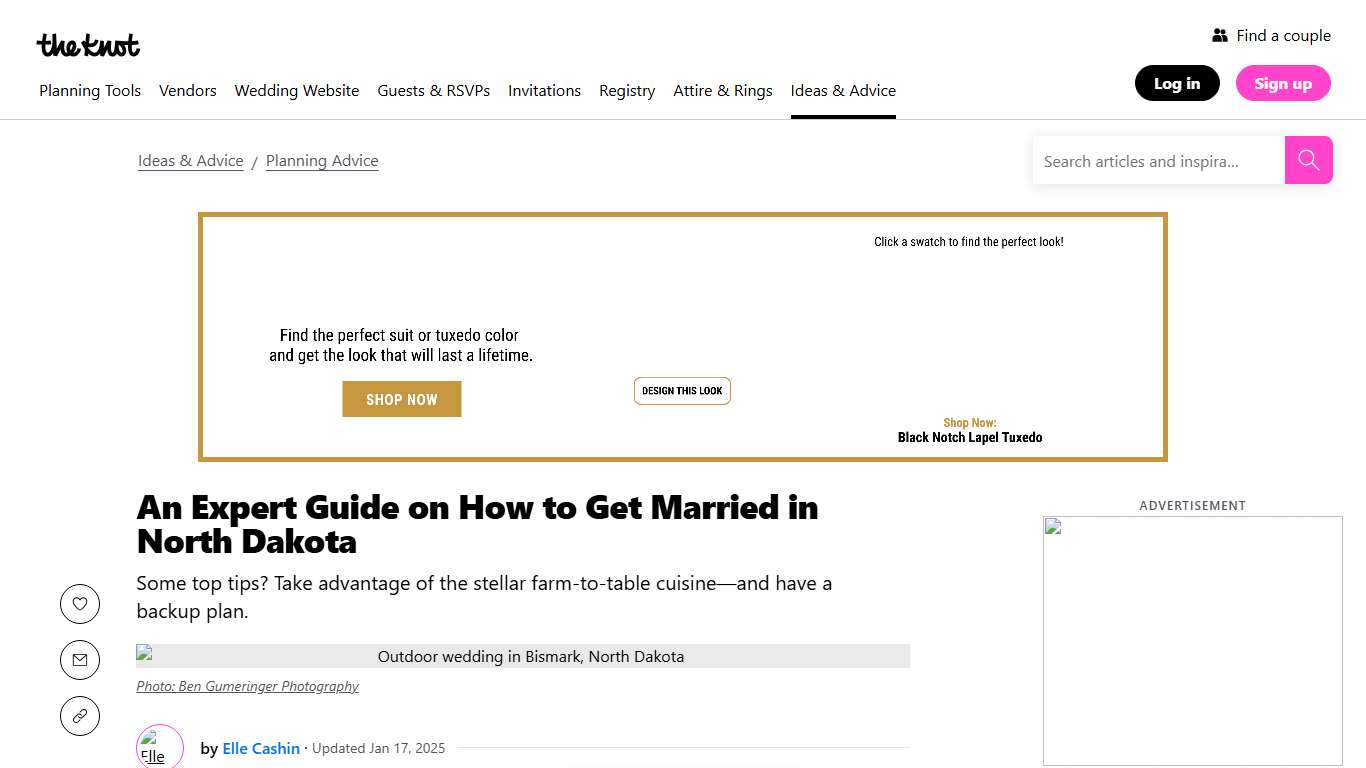1366x768 pixels.
Task: Open the Planning Advice breadcrumb
Action: (x=322, y=160)
